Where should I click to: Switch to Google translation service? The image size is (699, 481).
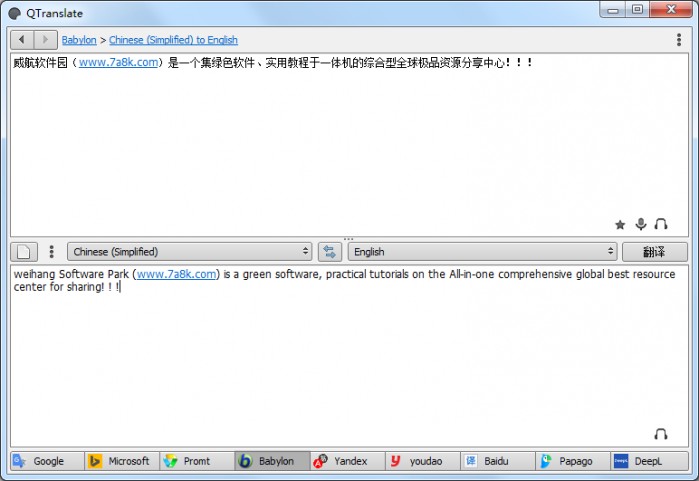click(47, 461)
